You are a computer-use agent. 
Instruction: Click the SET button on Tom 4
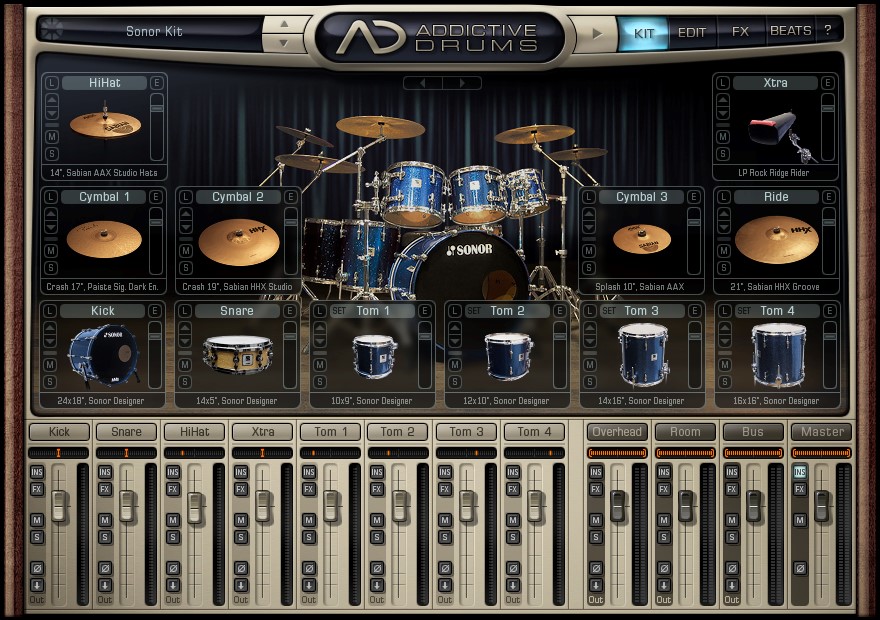point(744,311)
